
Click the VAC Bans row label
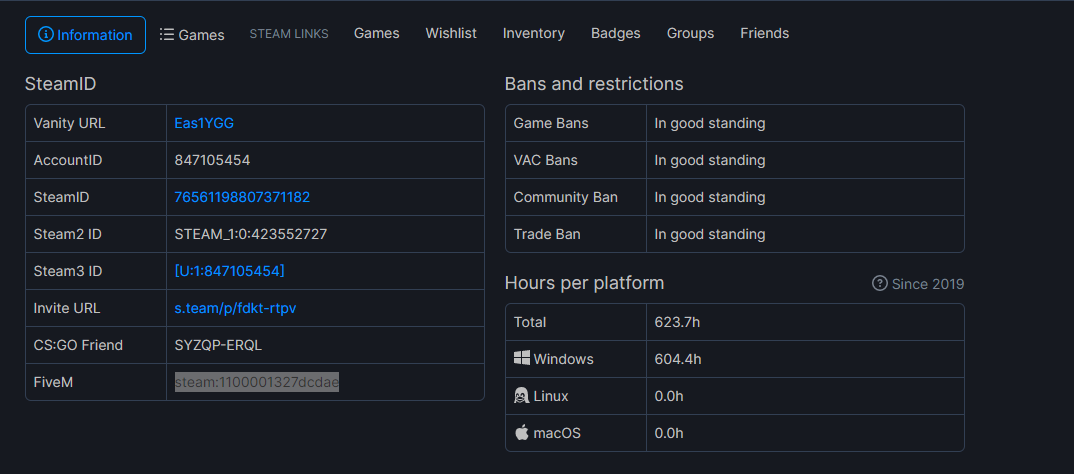pos(545,160)
